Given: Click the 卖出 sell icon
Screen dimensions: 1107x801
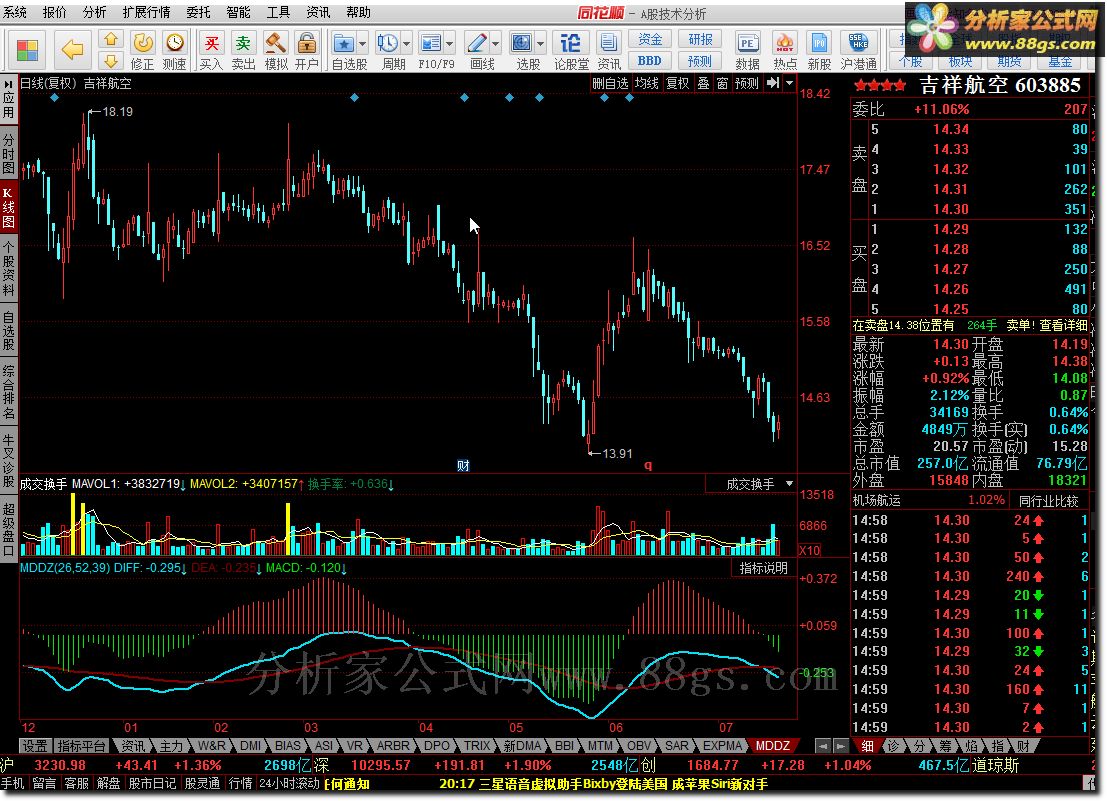Looking at the screenshot, I should click(x=243, y=51).
